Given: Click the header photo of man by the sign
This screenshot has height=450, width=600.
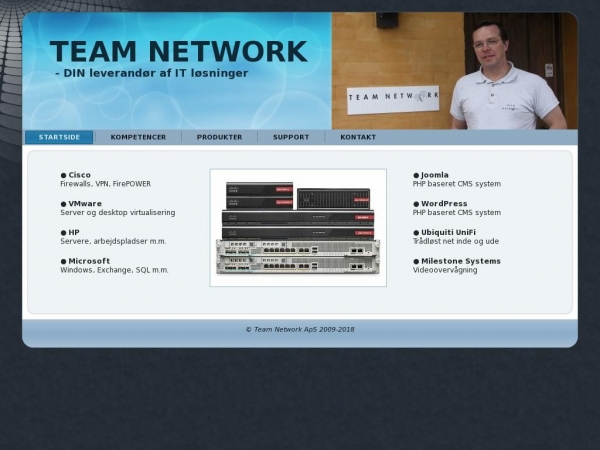Looking at the screenshot, I should pos(455,71).
